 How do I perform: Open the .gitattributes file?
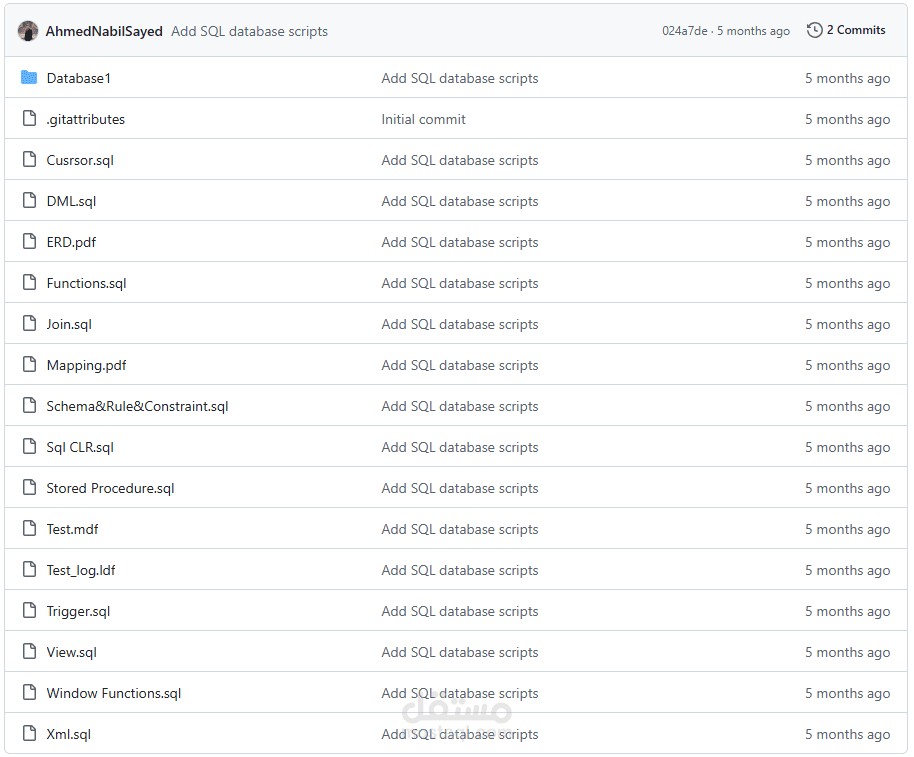click(x=86, y=119)
